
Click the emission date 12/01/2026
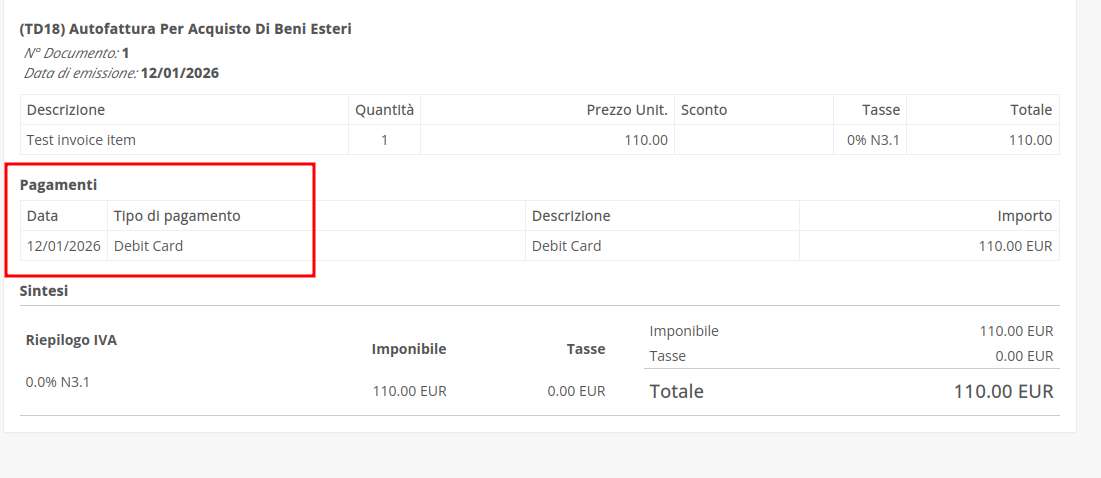pyautogui.click(x=180, y=73)
